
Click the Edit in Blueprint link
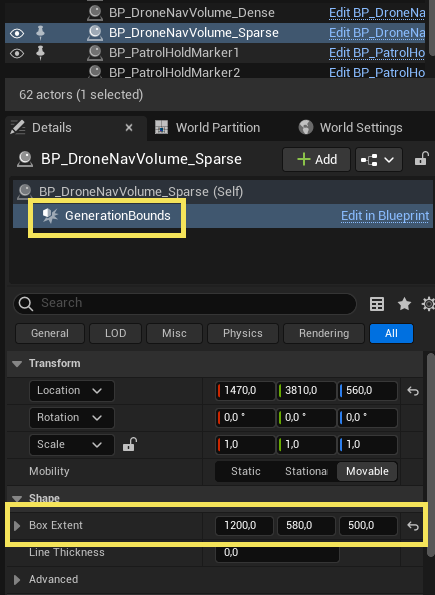coord(385,216)
